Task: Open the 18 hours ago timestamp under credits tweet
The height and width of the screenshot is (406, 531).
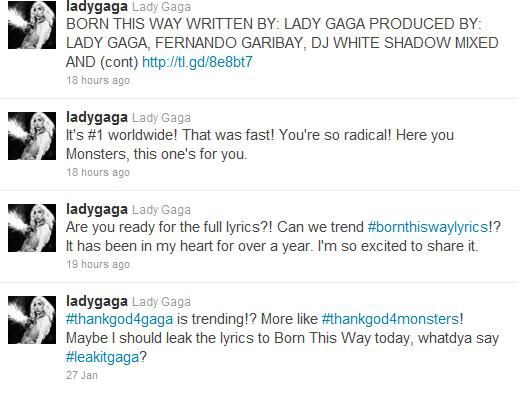Action: pos(98,80)
